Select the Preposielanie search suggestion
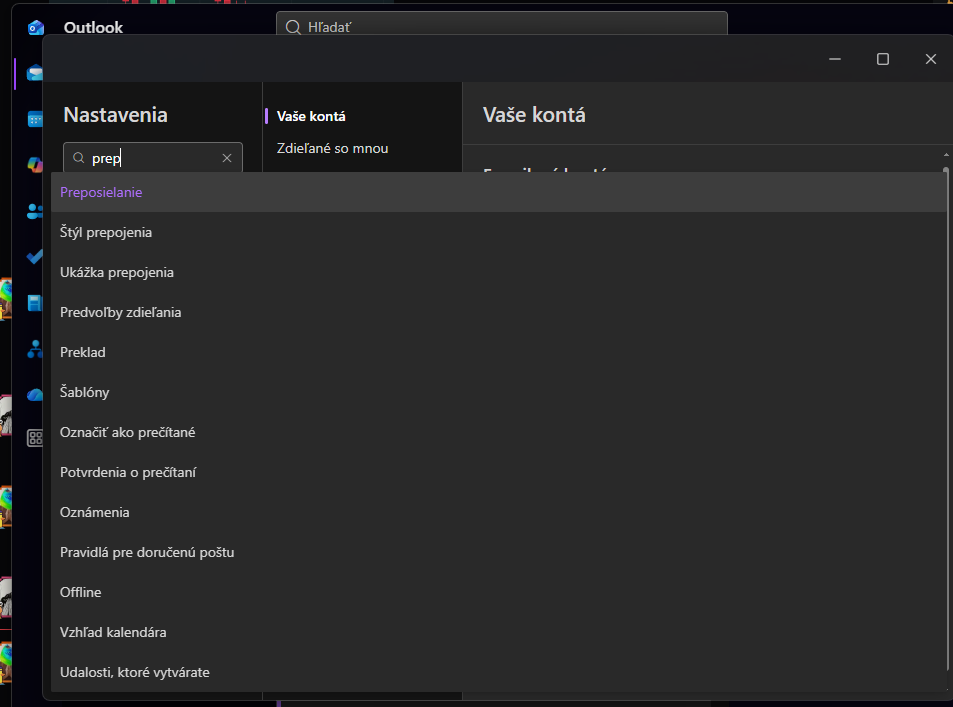953x707 pixels. tap(101, 192)
